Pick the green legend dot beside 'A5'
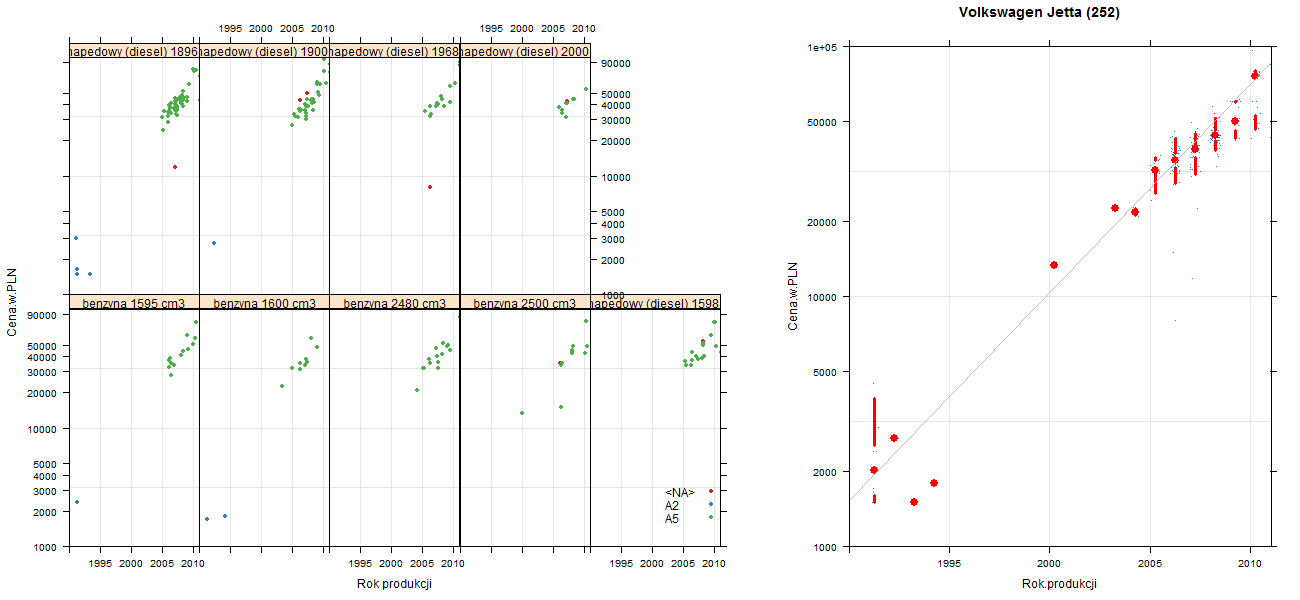Image resolution: width=1300 pixels, height=600 pixels. [x=711, y=517]
